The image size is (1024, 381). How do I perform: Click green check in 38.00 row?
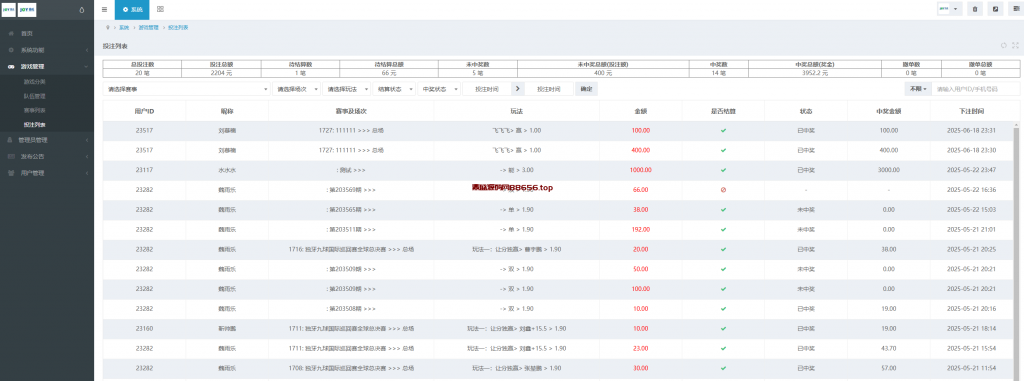[x=723, y=210]
